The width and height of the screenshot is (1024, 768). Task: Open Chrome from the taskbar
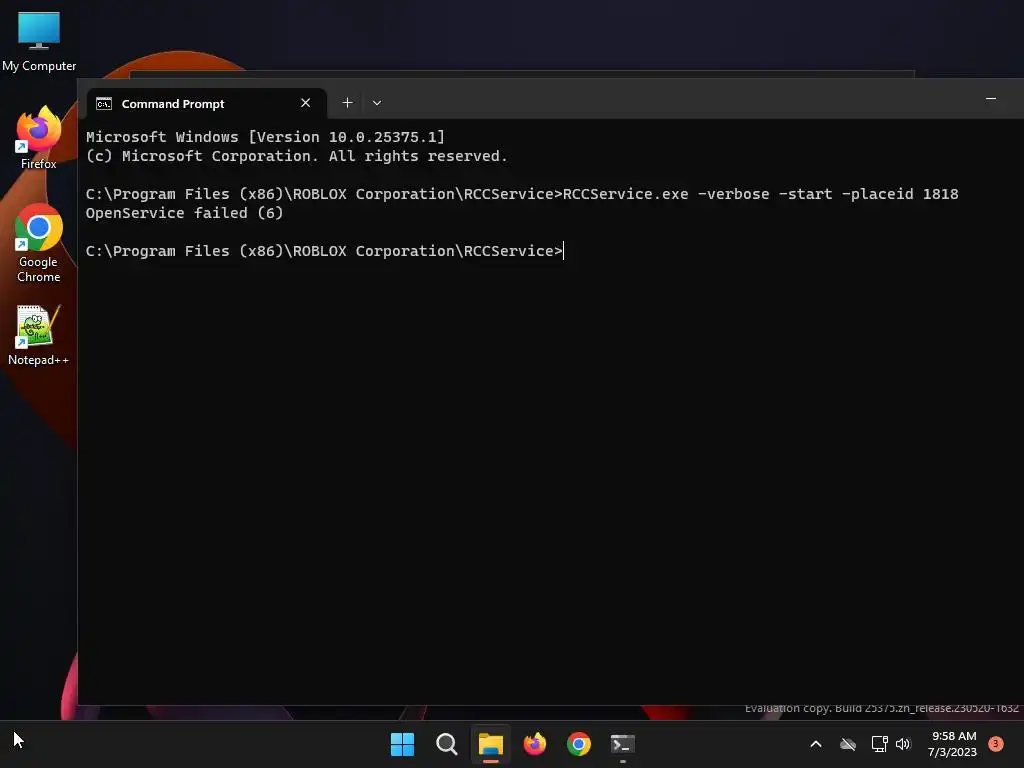click(579, 744)
